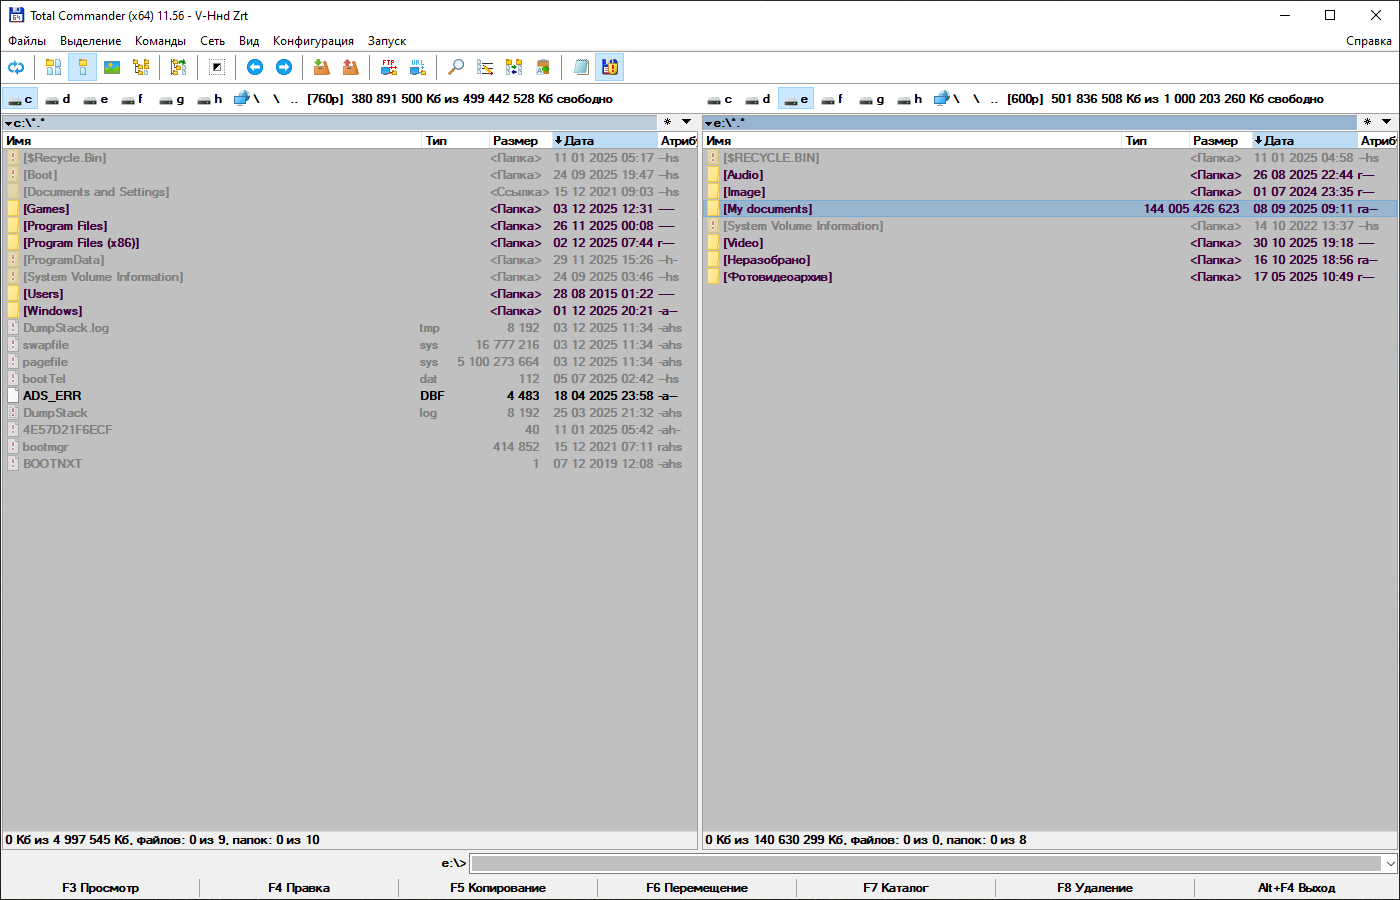Go to root with left panel backslash button
Image resolution: width=1400 pixels, height=900 pixels.
276,99
